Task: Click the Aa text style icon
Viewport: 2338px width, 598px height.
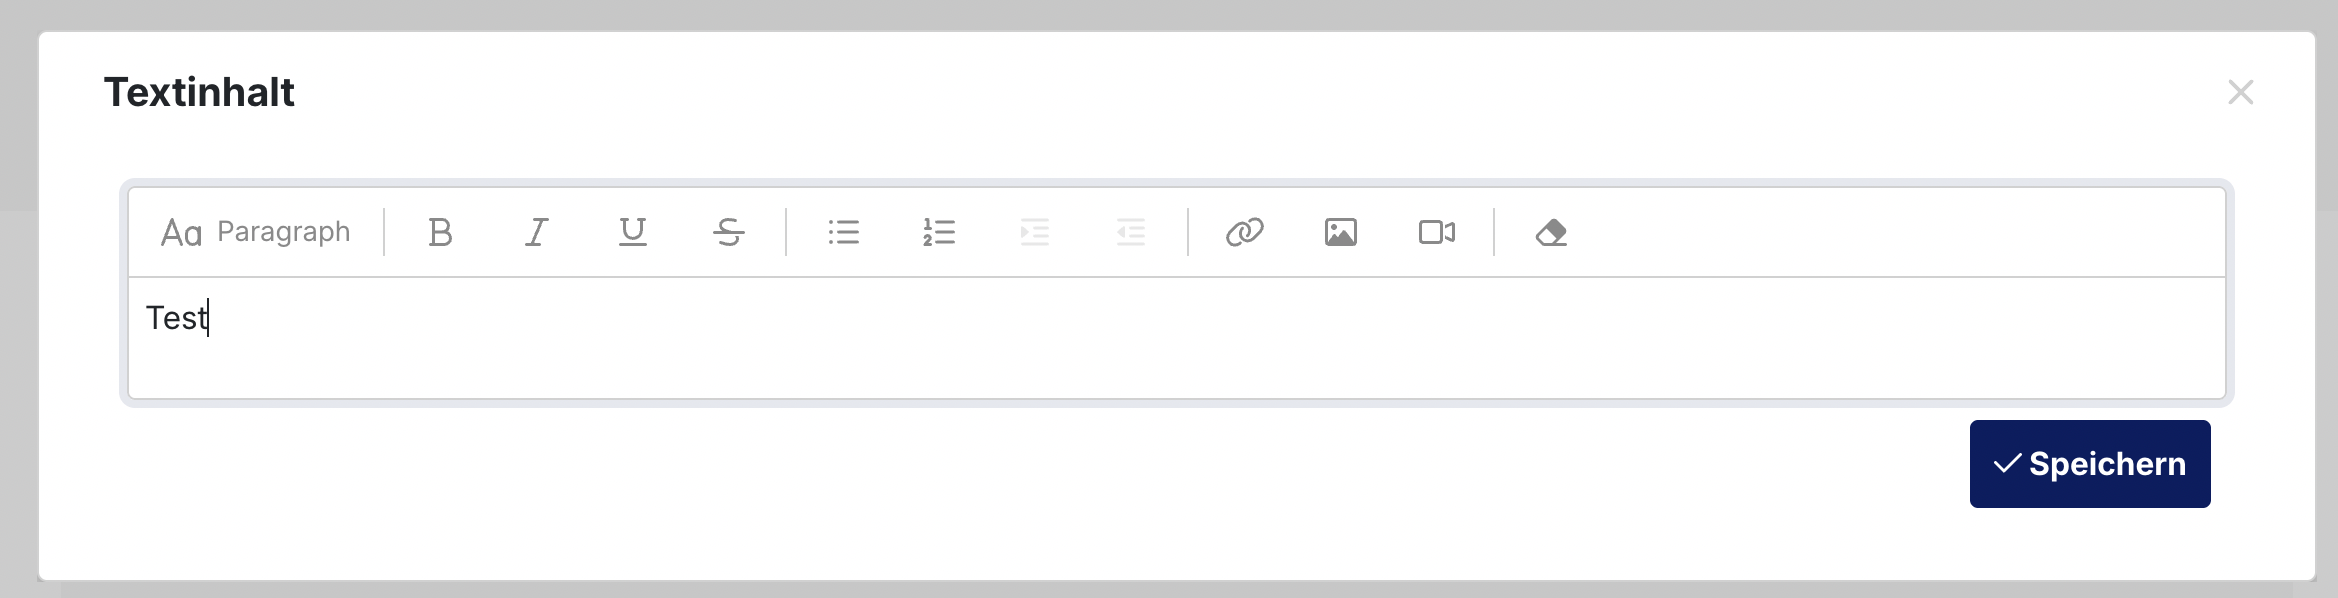Action: (181, 233)
